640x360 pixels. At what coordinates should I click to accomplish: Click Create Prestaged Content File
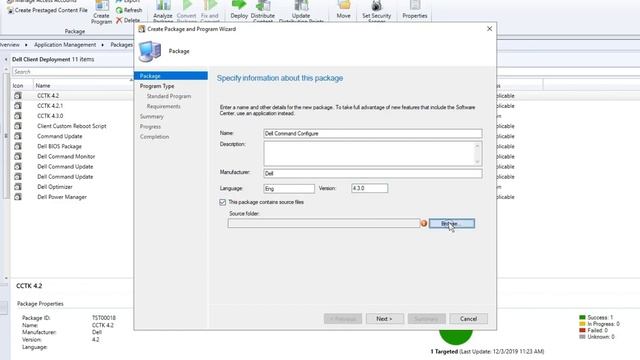[x=47, y=10]
